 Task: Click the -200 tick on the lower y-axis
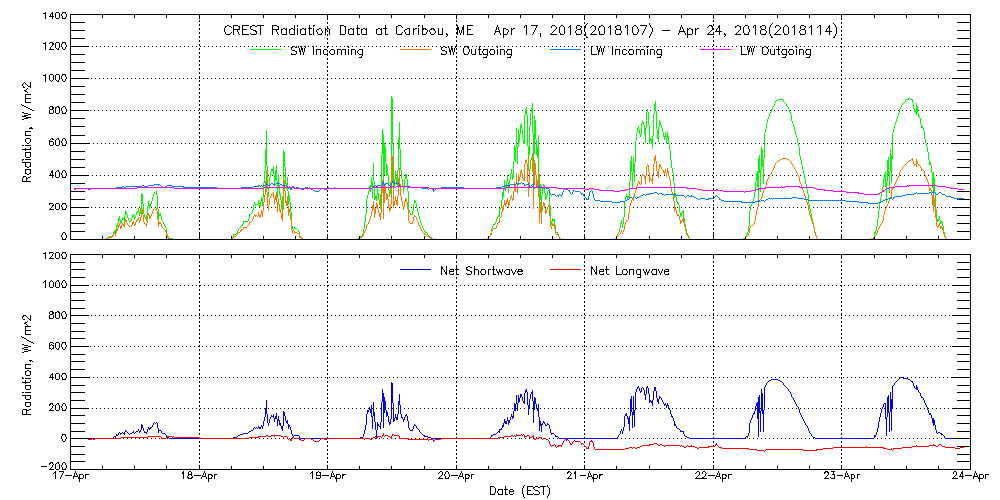(x=54, y=466)
